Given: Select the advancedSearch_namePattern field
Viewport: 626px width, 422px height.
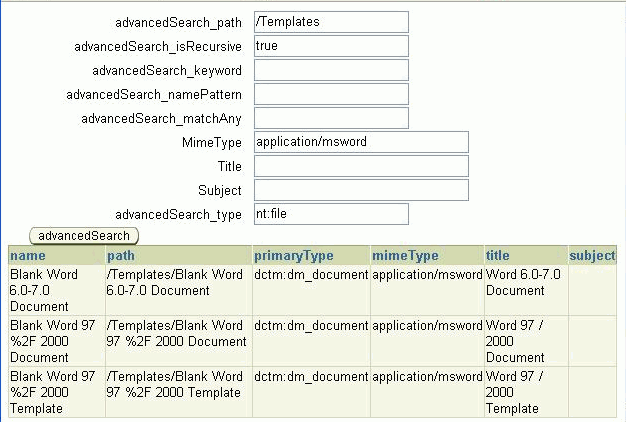Looking at the screenshot, I should [x=331, y=94].
